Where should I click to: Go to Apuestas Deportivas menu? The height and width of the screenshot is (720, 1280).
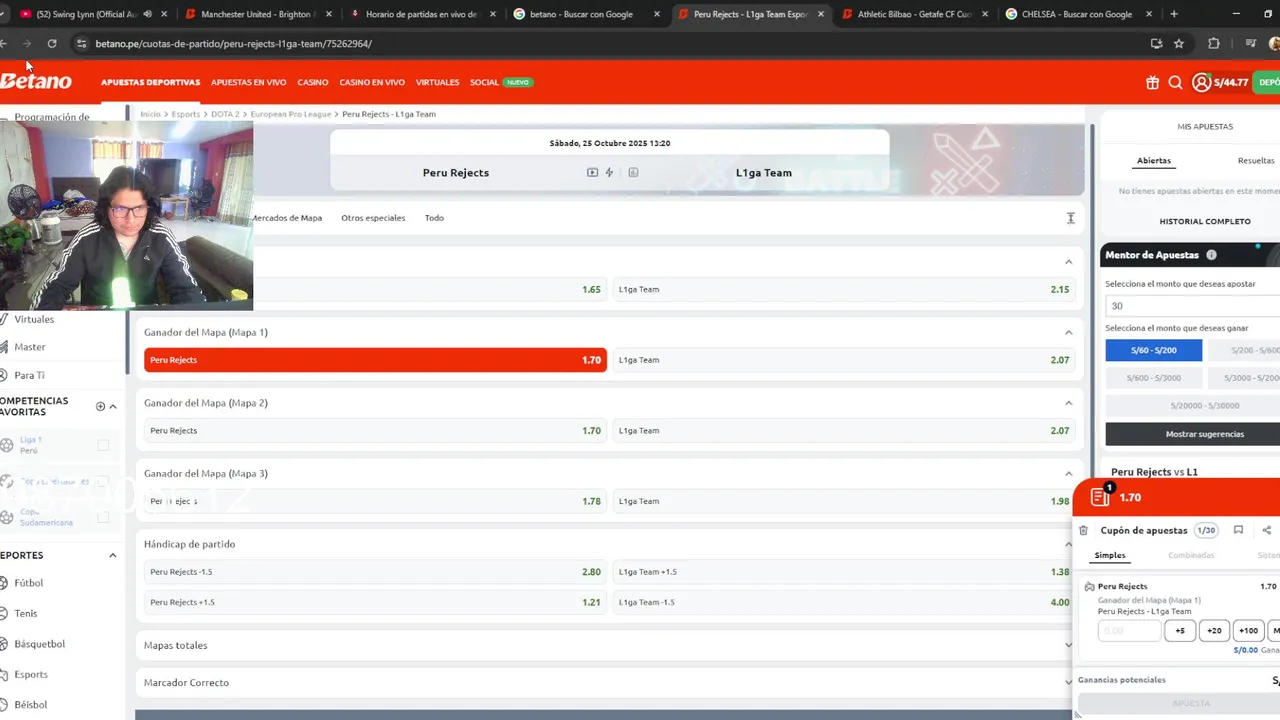pos(150,82)
